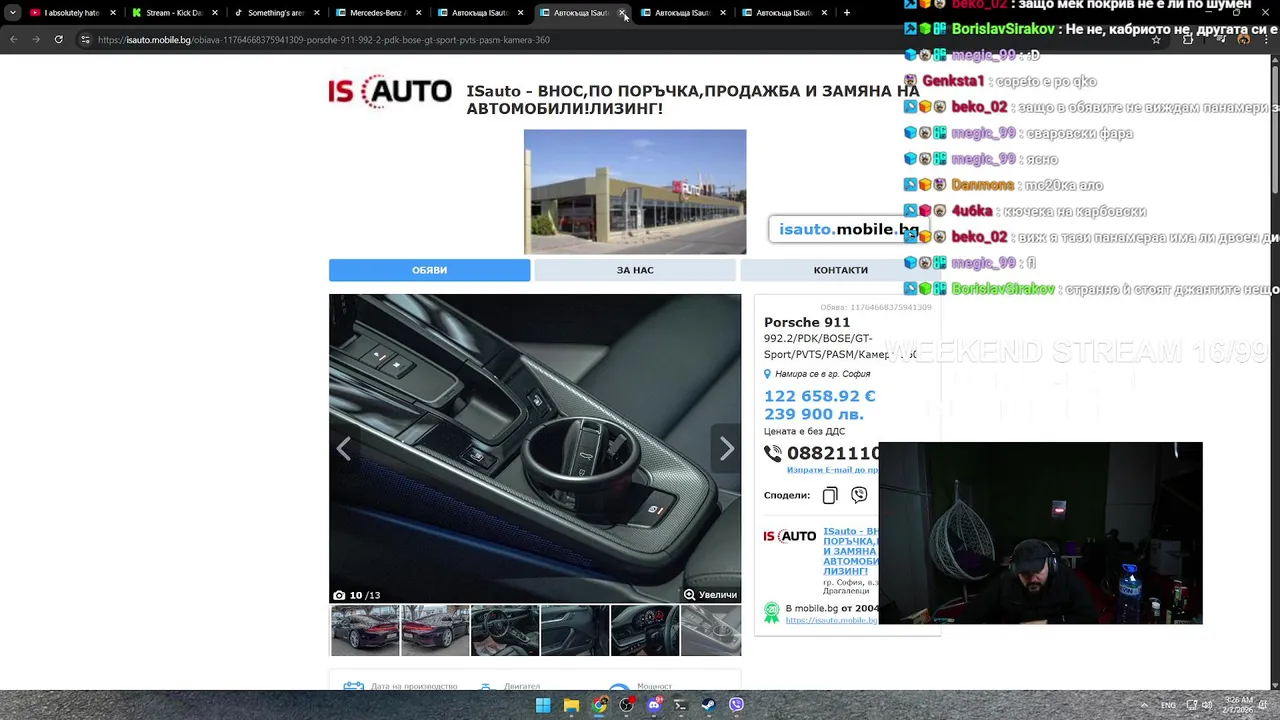Close the YouTube "I absolutely hate" tab
The image size is (1280, 720).
[x=112, y=13]
